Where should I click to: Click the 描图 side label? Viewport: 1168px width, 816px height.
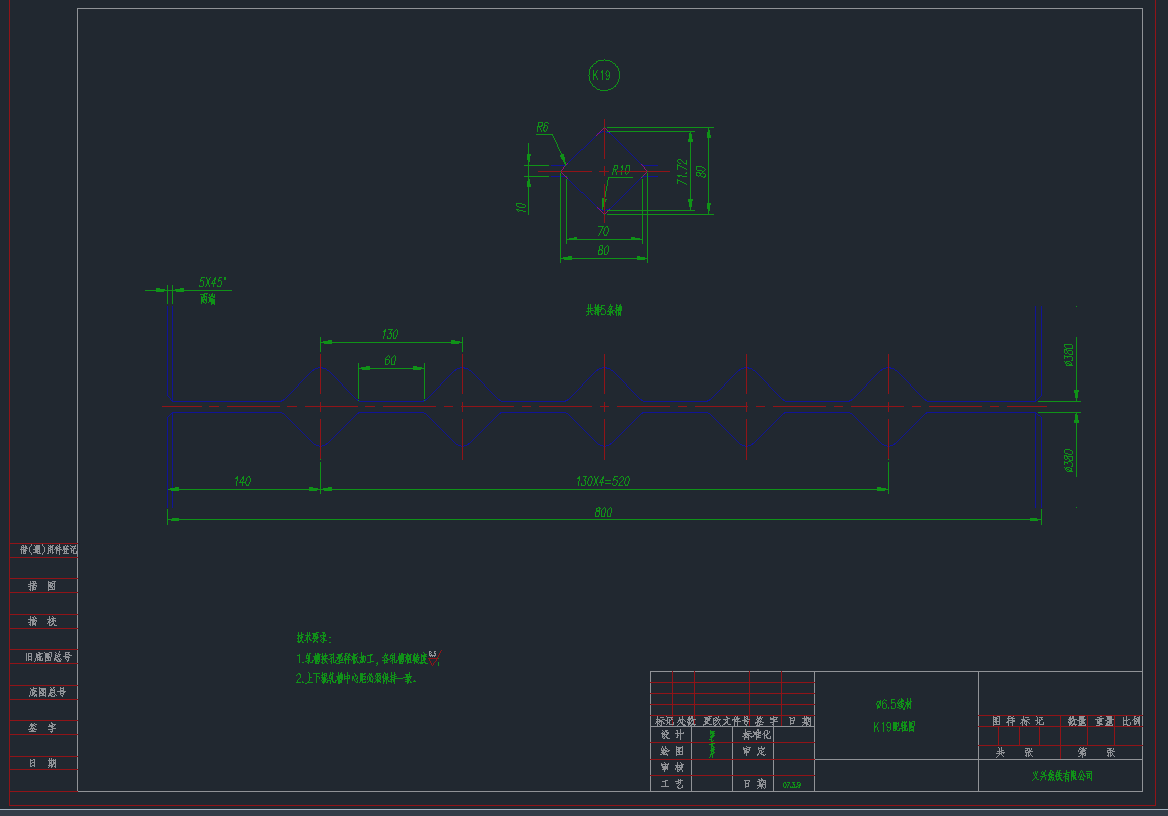(42, 586)
